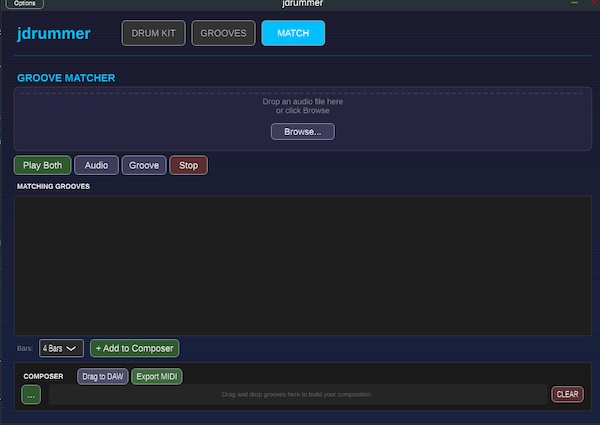Viewport: 600px width, 425px height.
Task: Click + Add to Composer
Action: pyautogui.click(x=135, y=348)
